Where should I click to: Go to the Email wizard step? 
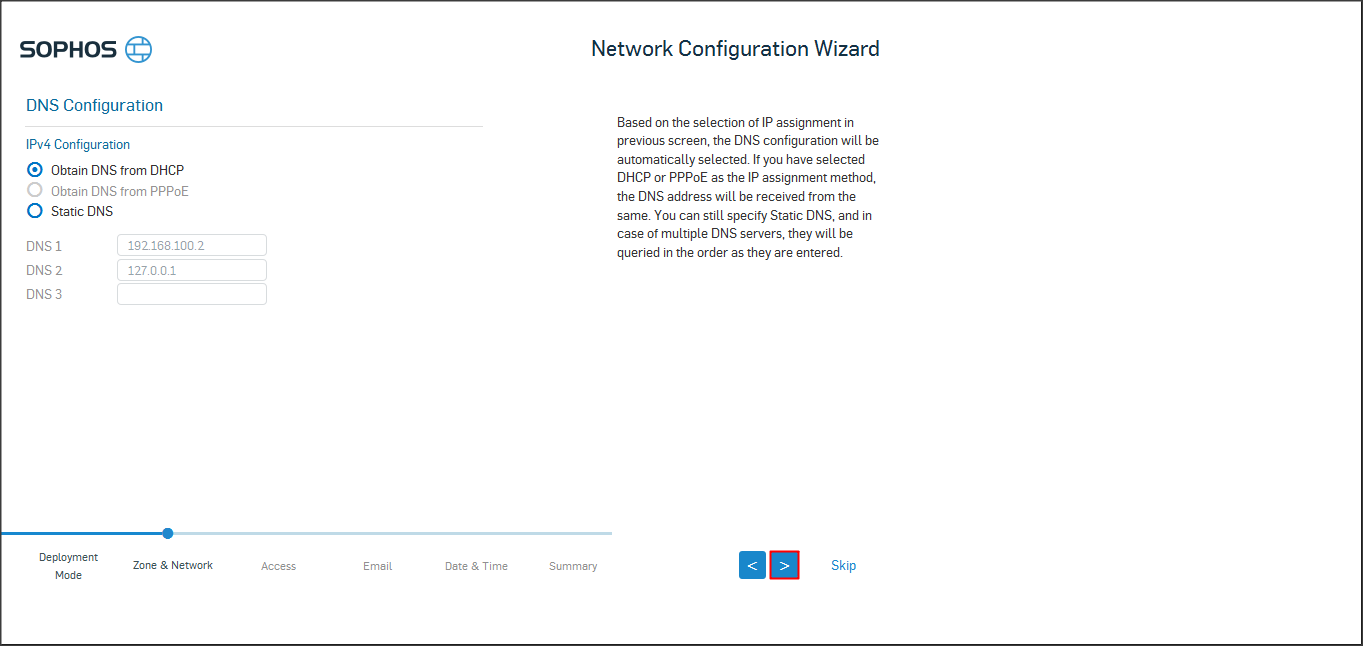(377, 566)
